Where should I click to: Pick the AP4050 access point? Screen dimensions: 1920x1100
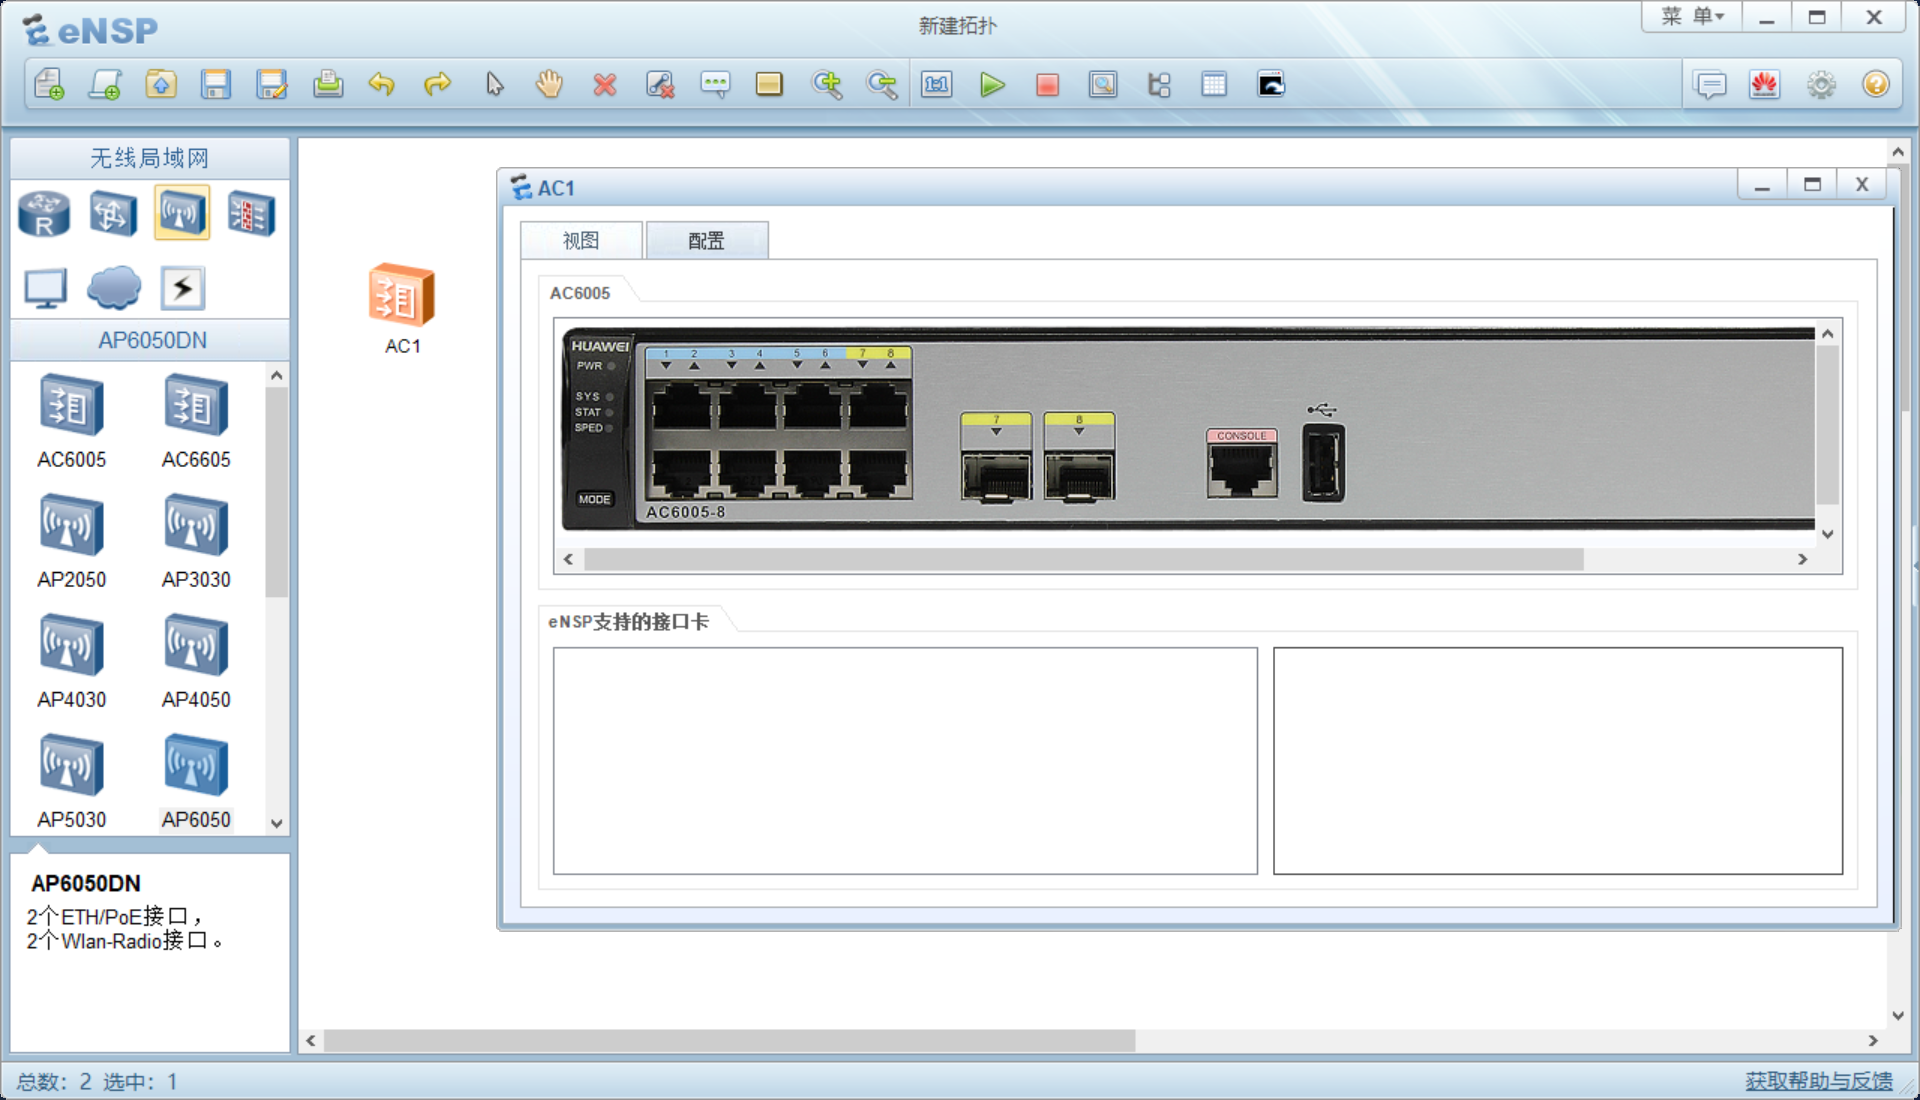[x=196, y=661]
